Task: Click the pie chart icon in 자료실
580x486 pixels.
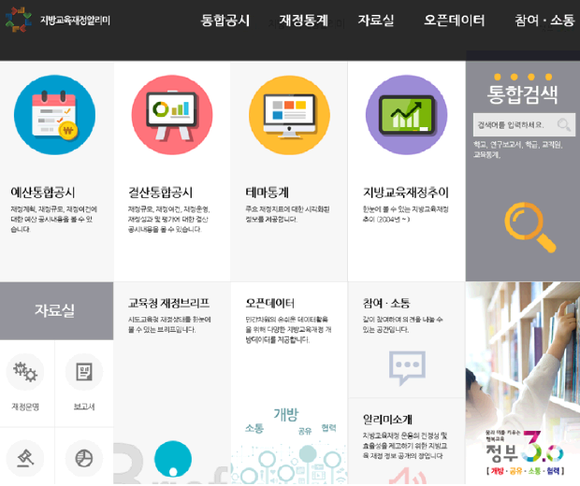Action: click(x=84, y=459)
